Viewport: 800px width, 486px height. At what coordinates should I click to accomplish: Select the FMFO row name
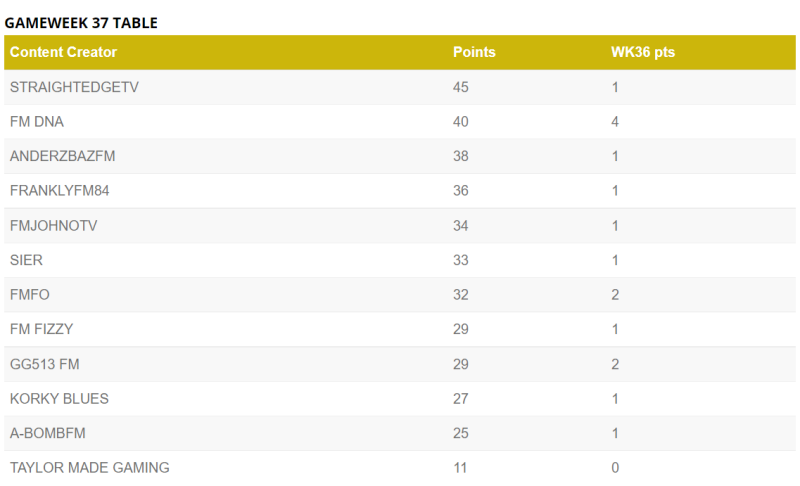(30, 295)
